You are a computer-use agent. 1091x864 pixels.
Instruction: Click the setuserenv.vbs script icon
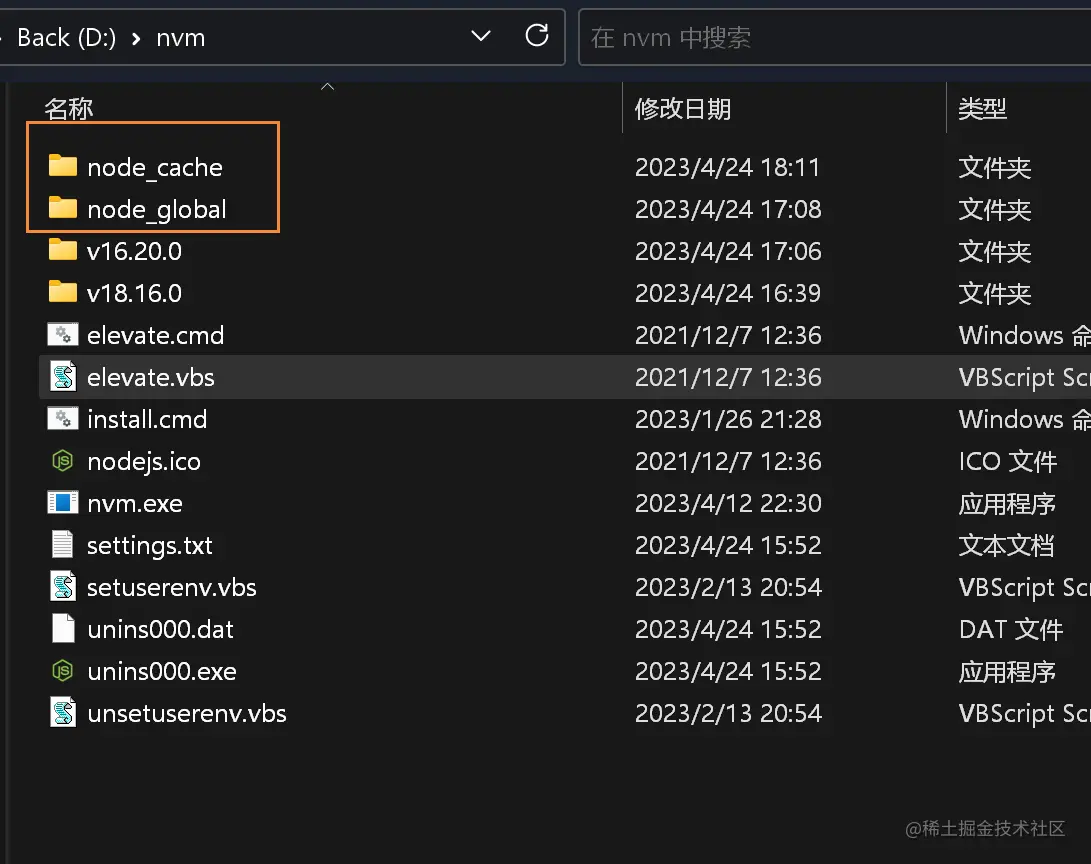[63, 586]
